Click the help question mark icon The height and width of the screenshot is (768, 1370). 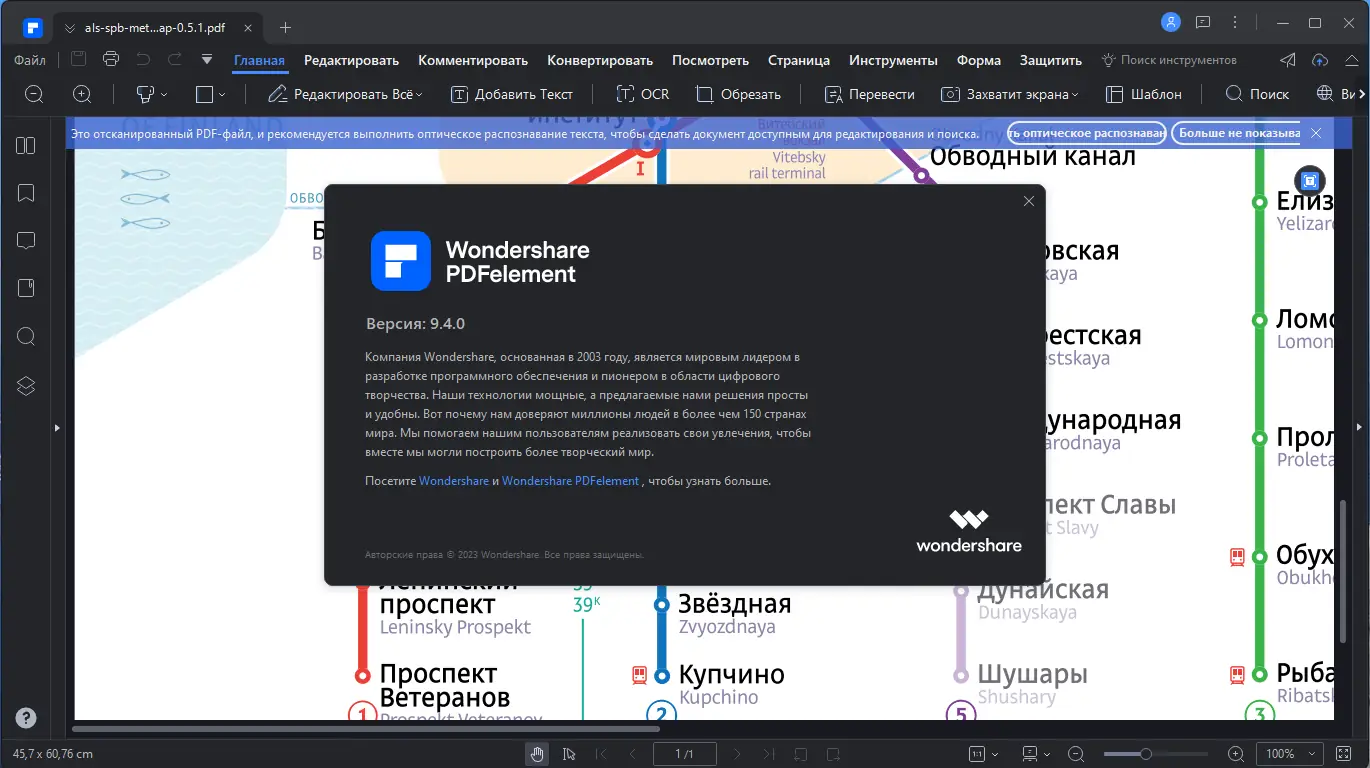pos(26,717)
